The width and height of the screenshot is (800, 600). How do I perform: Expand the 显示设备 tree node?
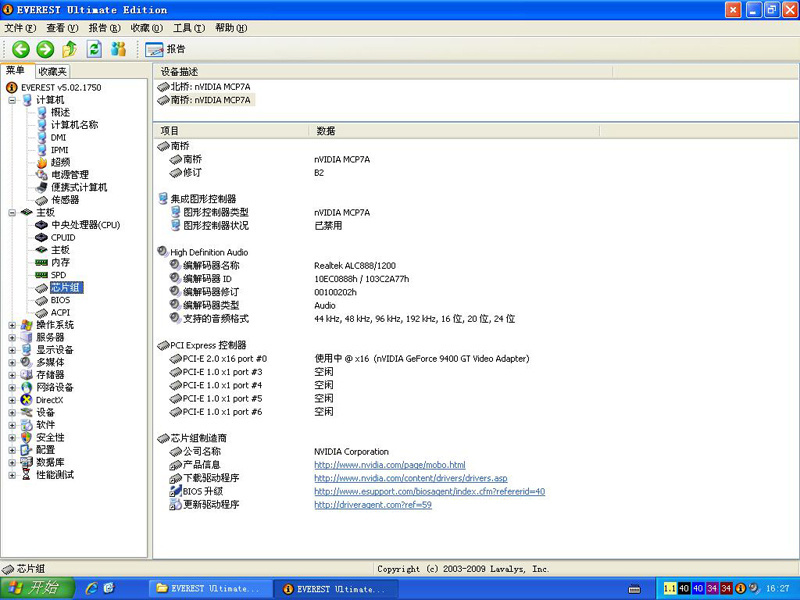[12, 350]
